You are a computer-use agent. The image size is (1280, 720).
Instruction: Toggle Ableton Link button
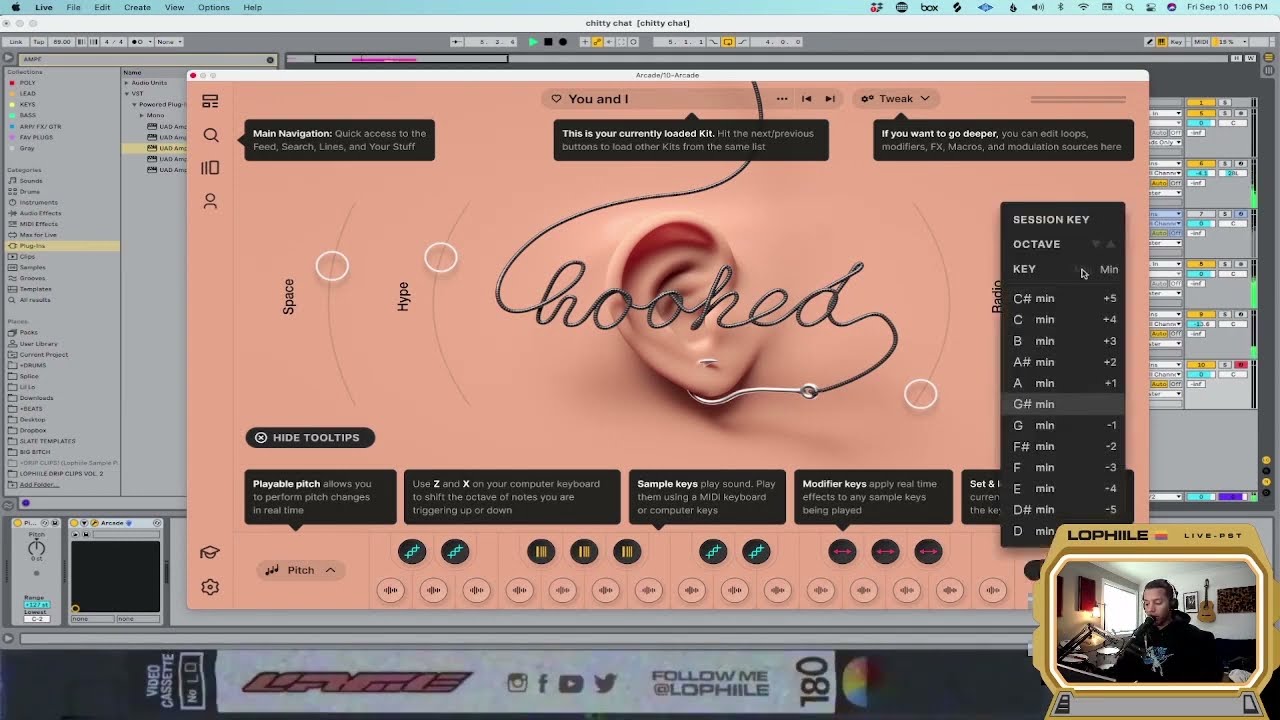[x=16, y=42]
